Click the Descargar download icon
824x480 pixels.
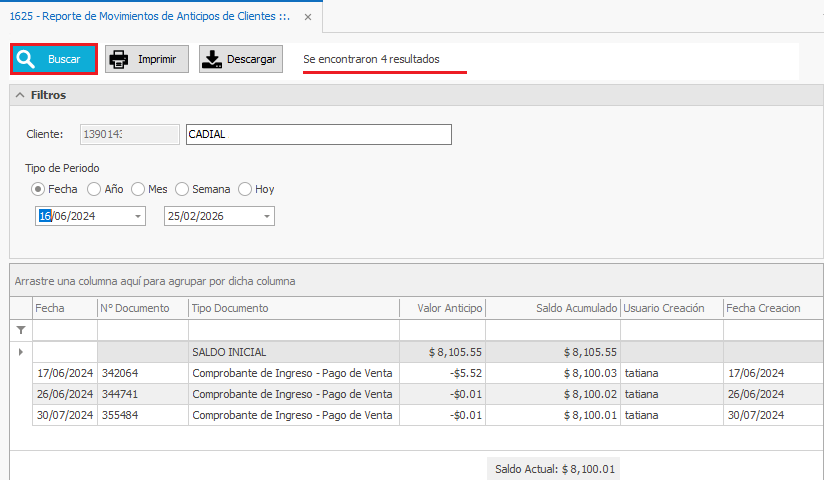[212, 60]
